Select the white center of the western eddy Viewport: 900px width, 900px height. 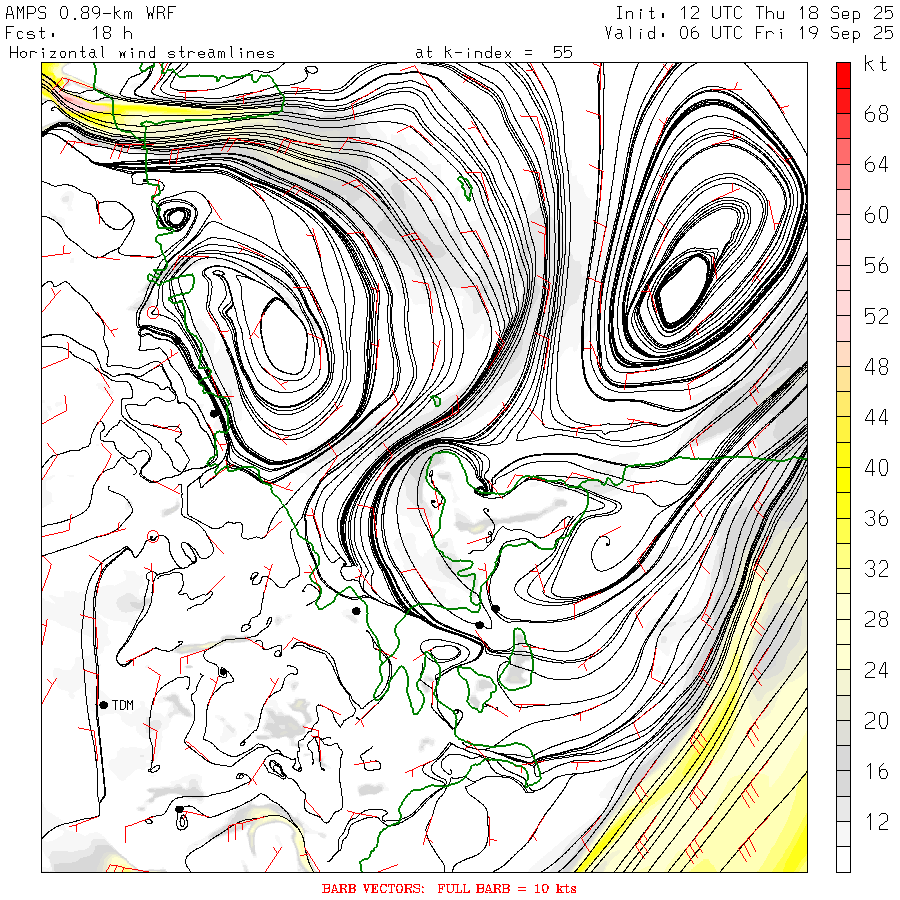[288, 331]
